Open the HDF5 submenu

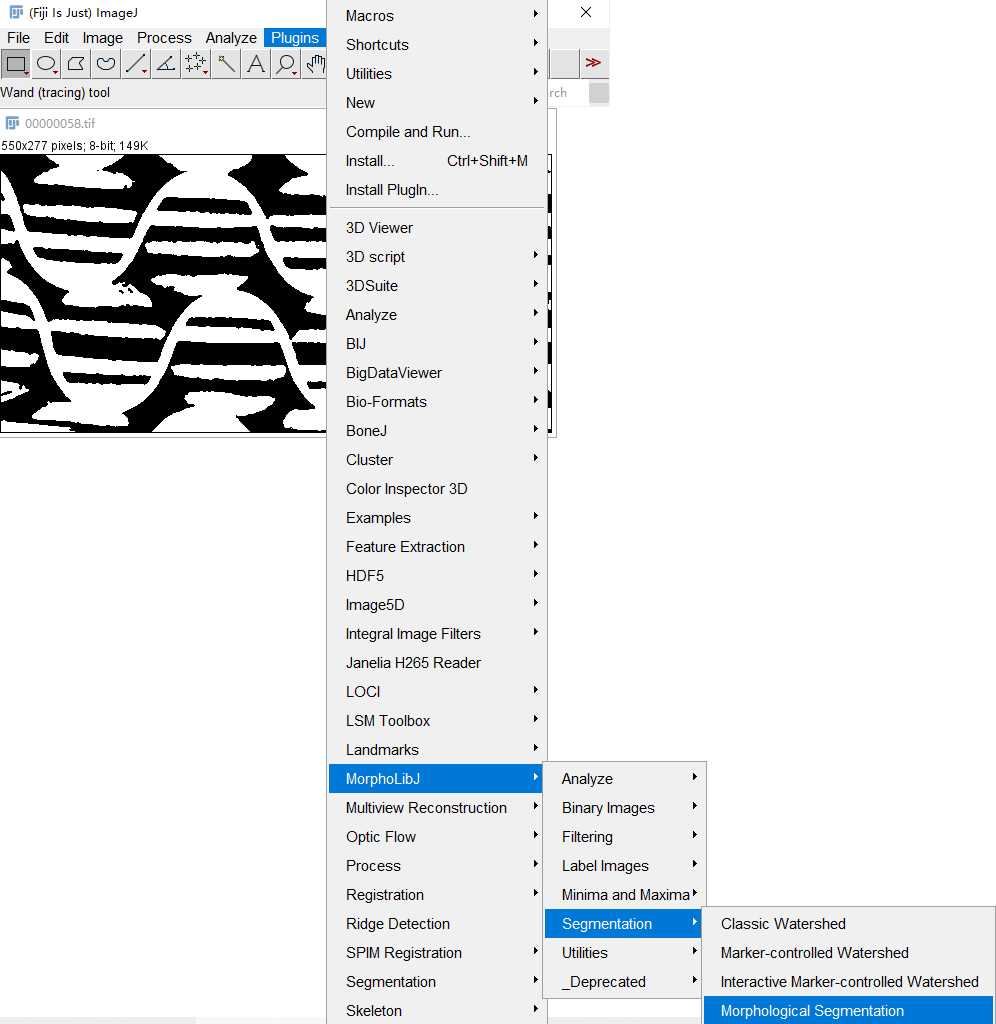436,575
